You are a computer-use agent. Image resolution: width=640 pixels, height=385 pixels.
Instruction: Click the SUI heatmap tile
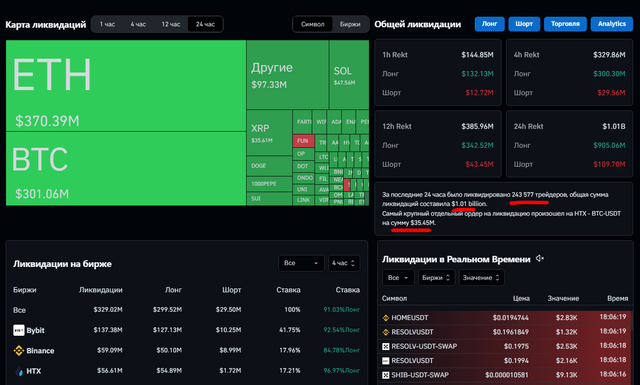269,199
